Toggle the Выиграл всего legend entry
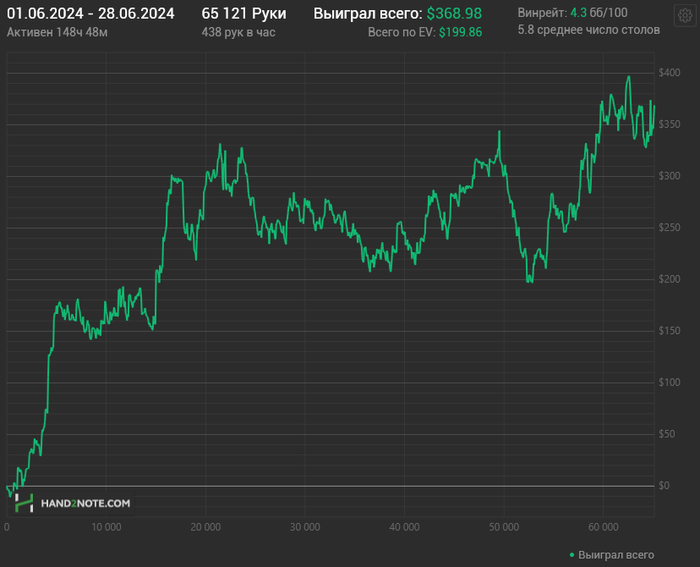The image size is (700, 567). [612, 555]
